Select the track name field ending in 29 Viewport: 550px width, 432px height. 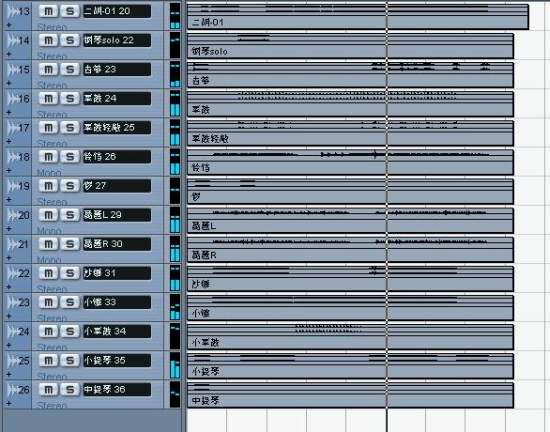click(x=117, y=215)
